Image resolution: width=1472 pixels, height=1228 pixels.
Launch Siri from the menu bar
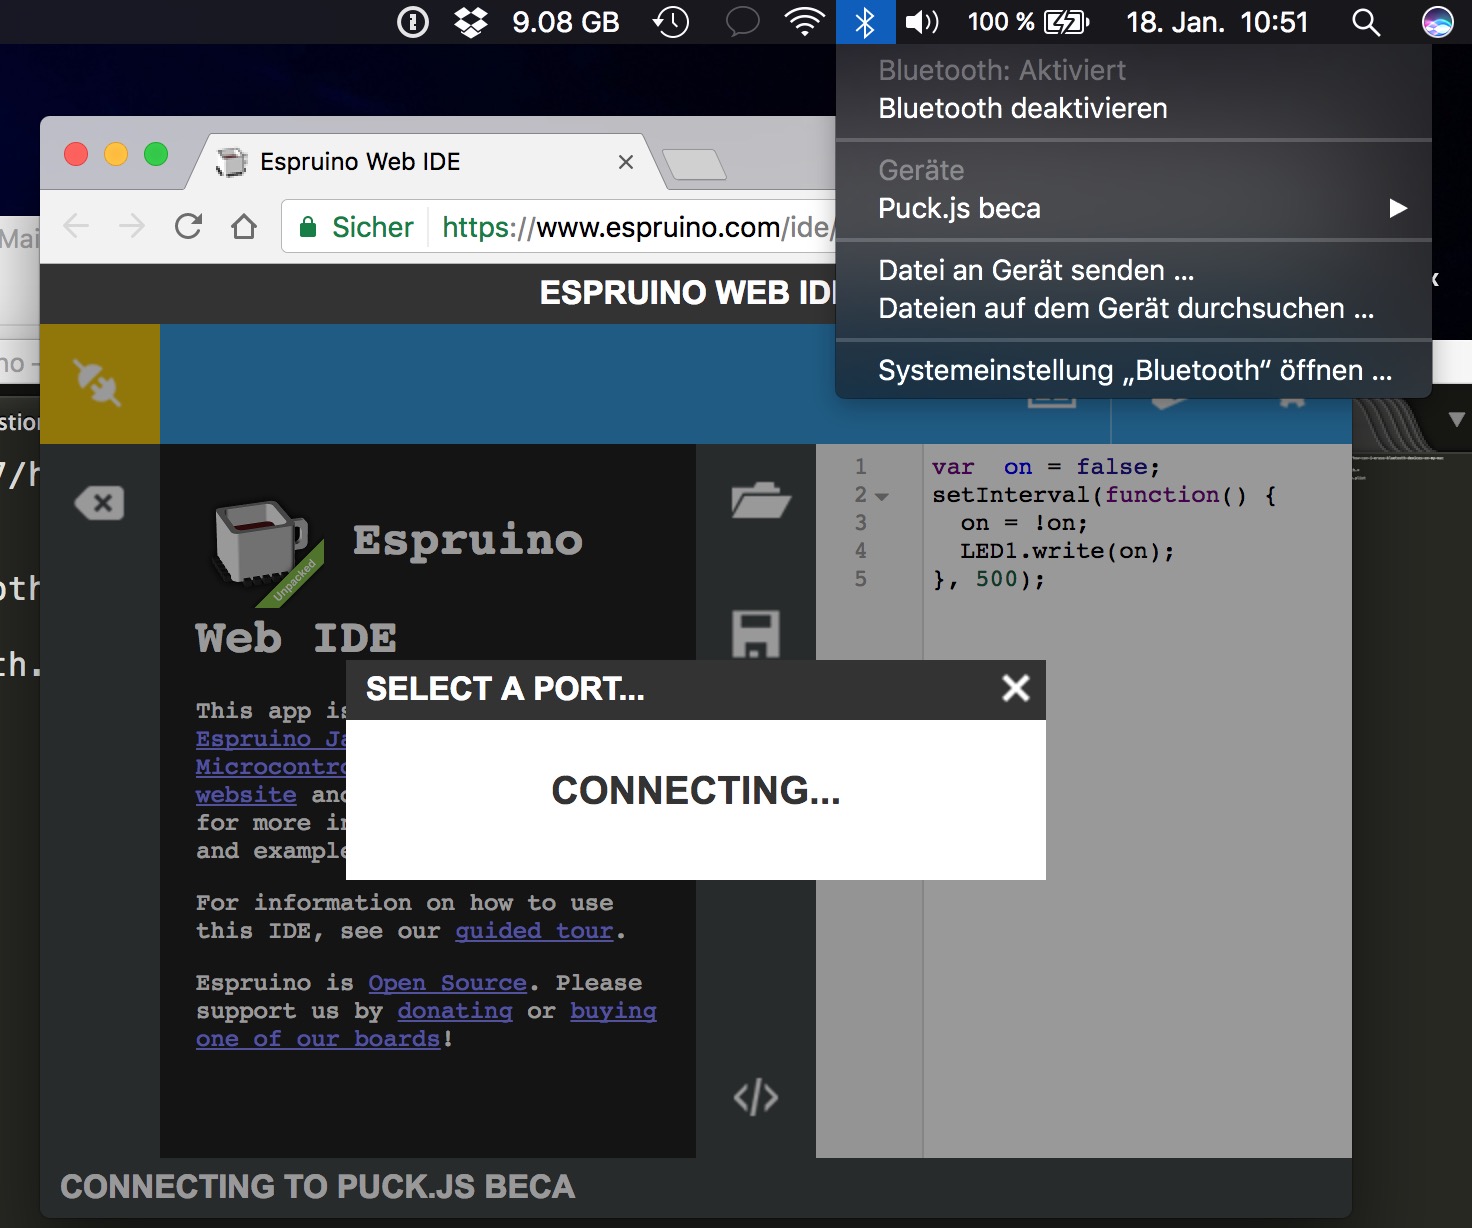click(1437, 22)
